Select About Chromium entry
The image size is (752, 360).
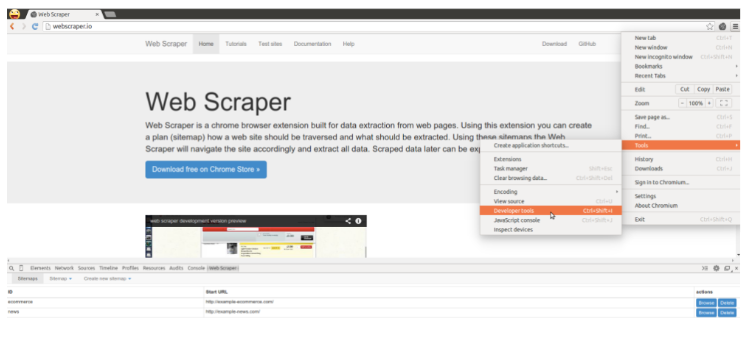[681, 206]
